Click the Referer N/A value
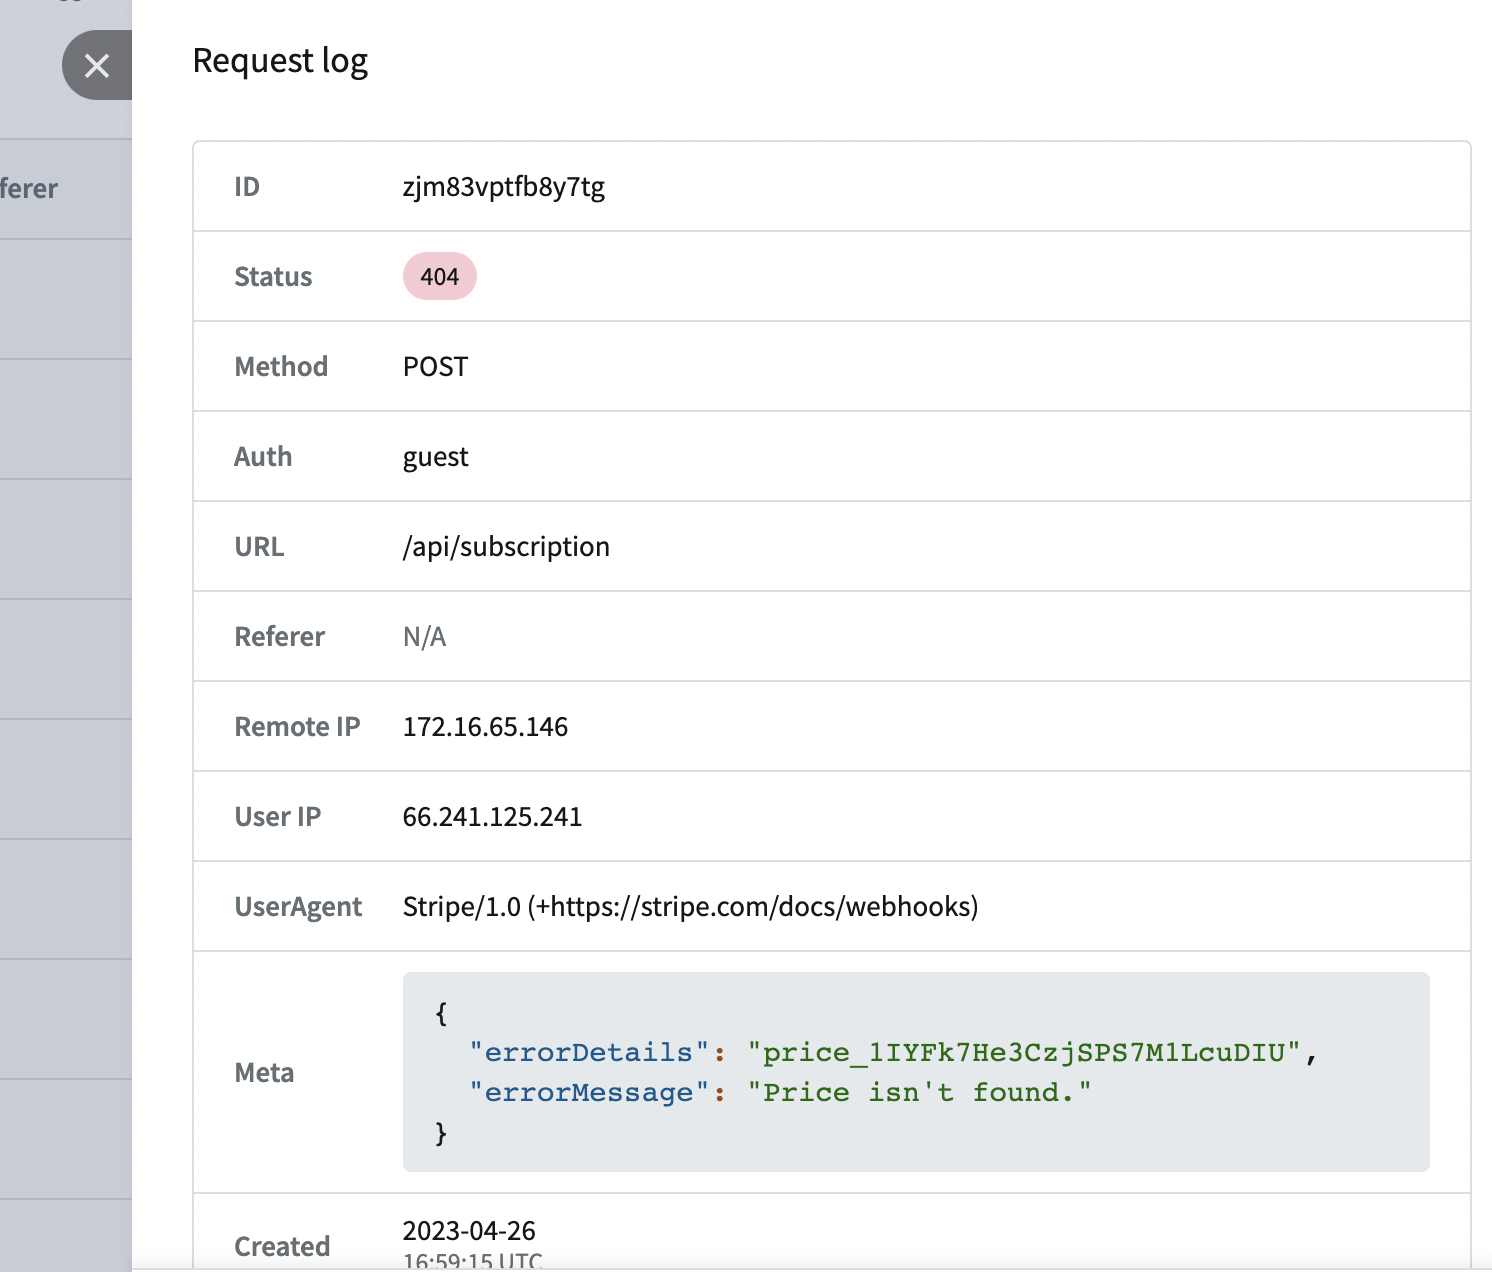Screen dimensions: 1492x1272 (424, 636)
